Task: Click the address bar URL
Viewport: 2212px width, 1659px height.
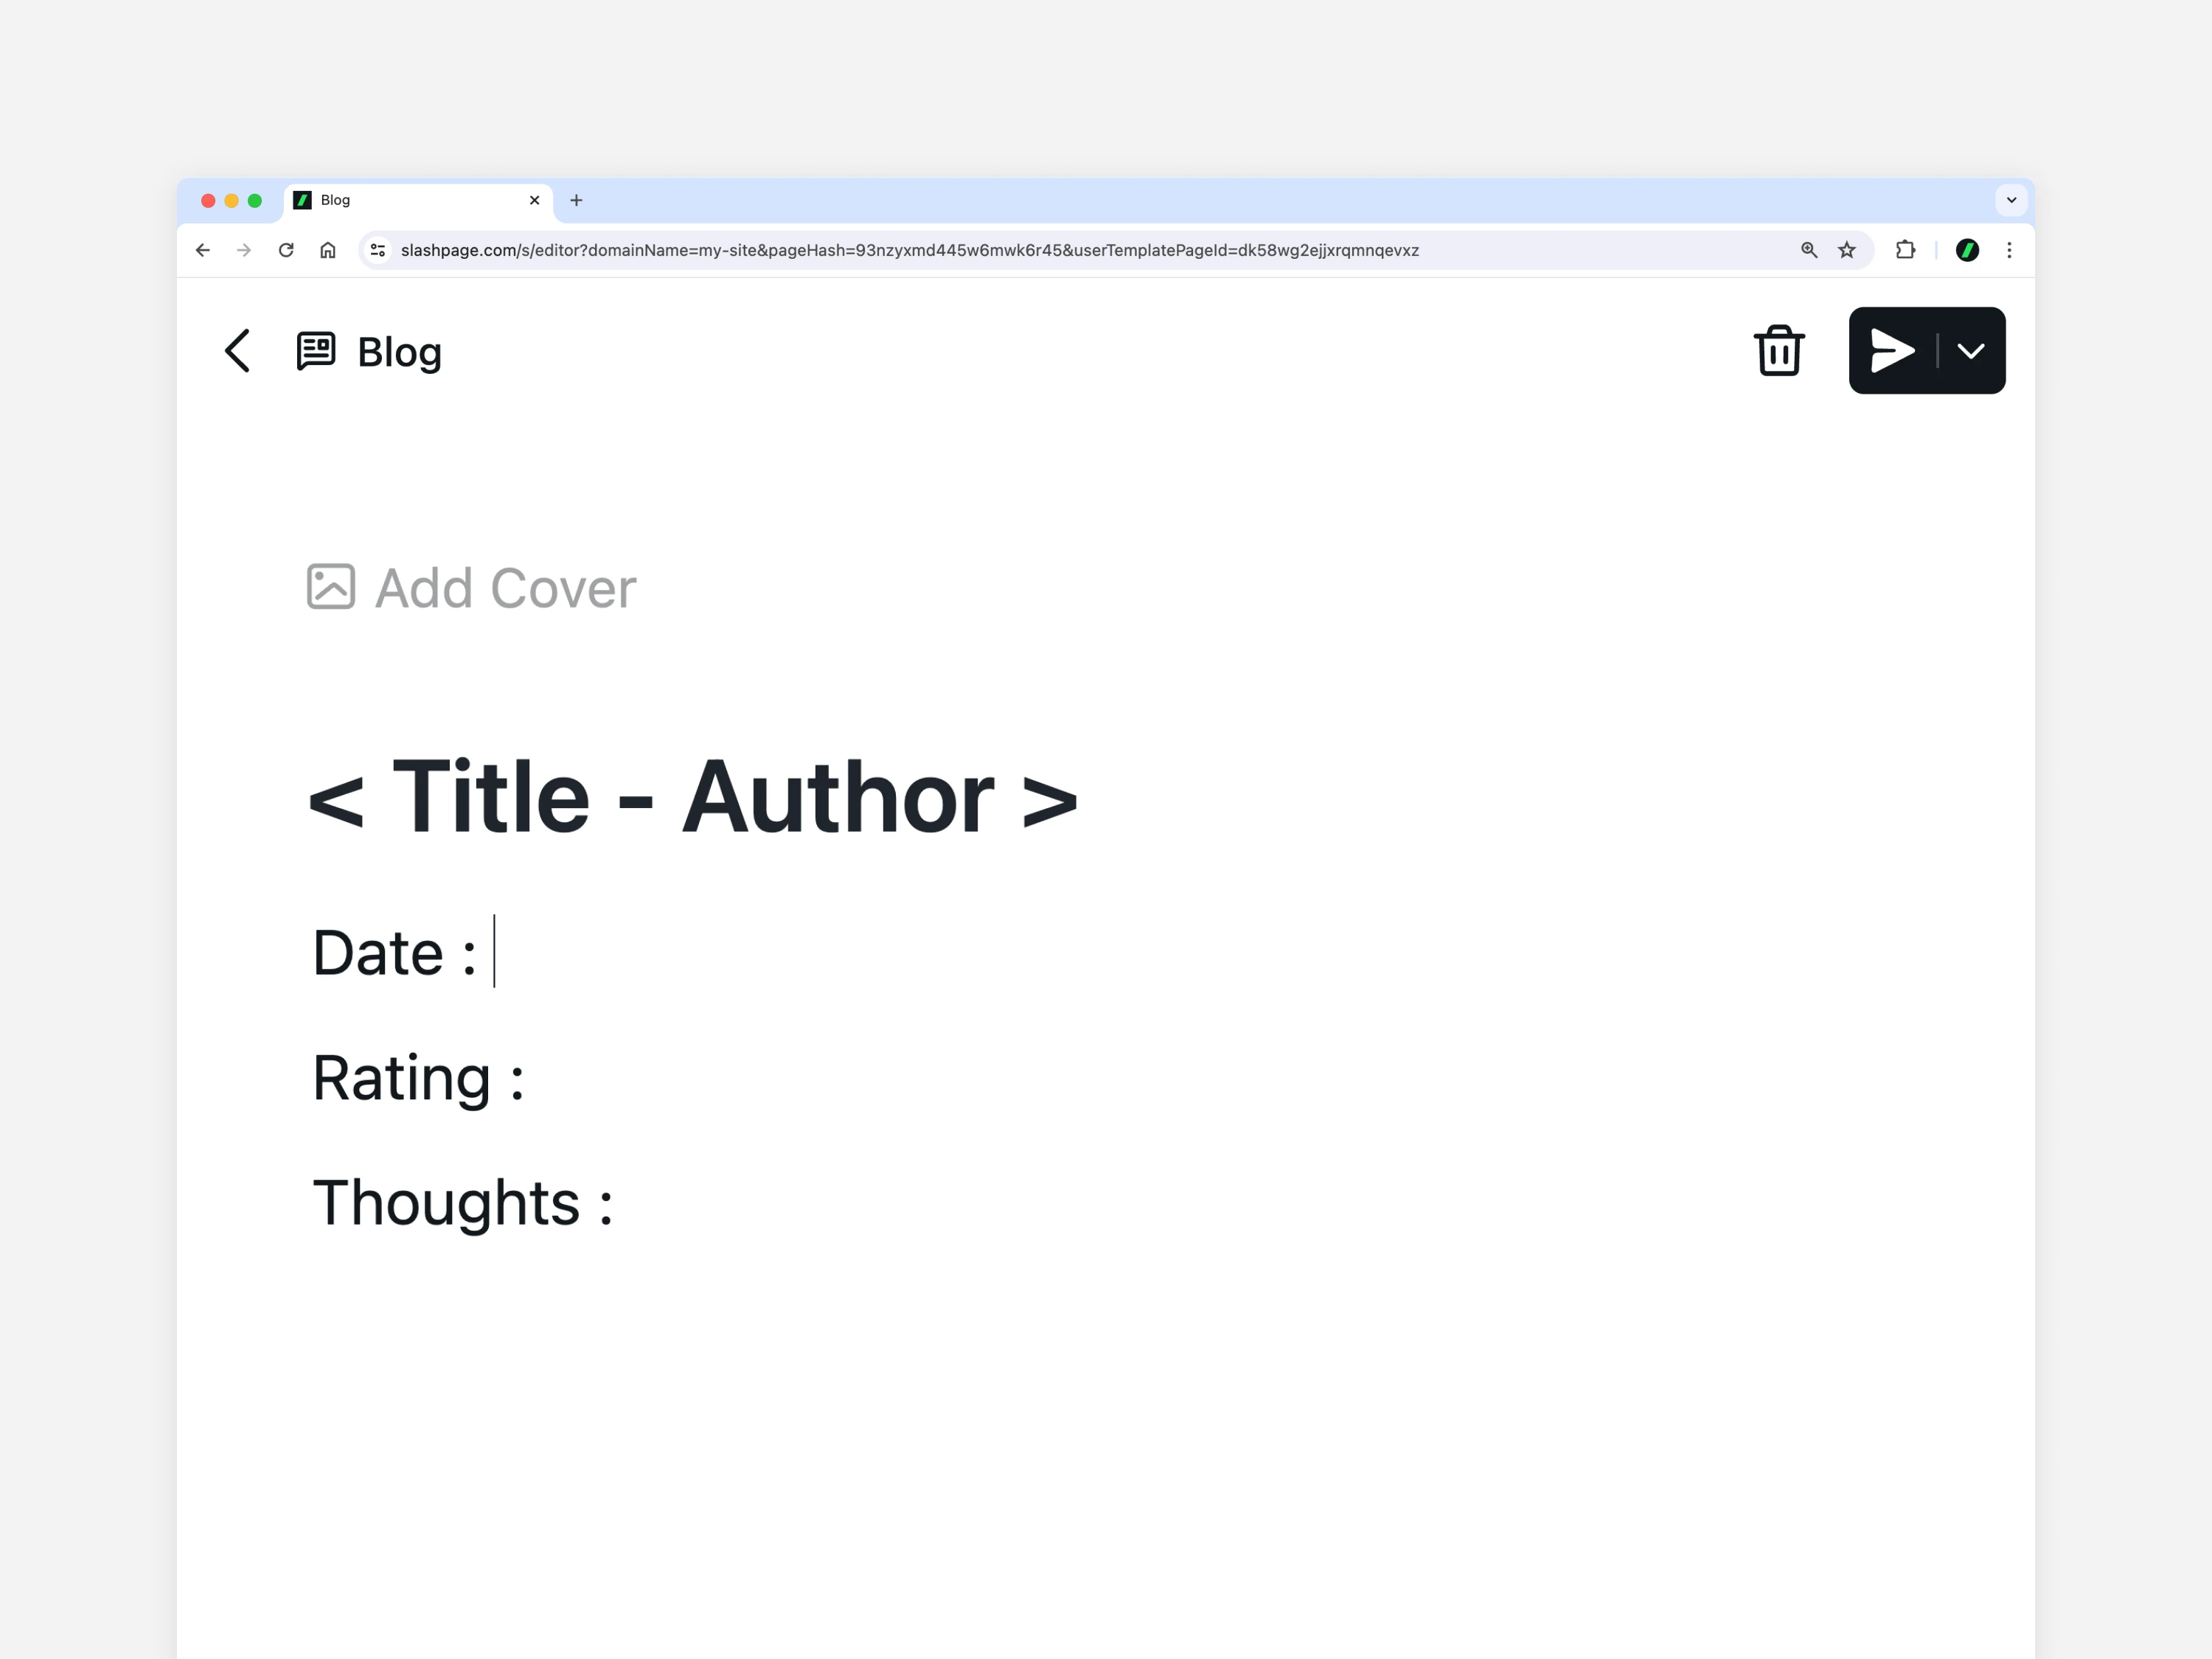Action: (x=909, y=250)
